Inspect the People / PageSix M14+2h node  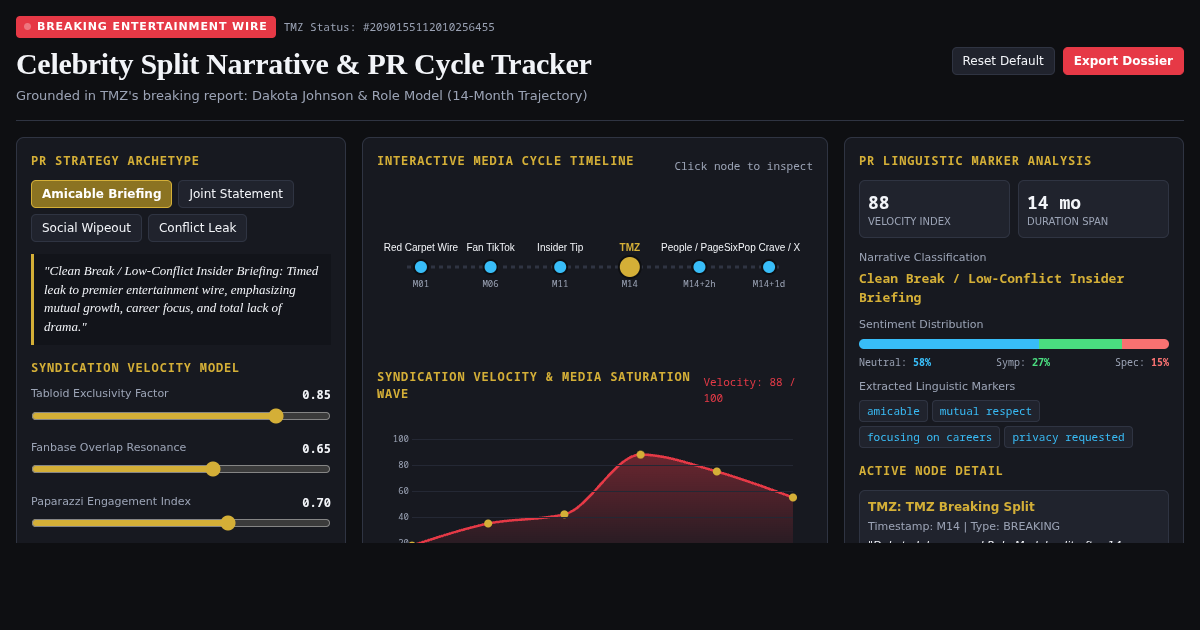699,267
